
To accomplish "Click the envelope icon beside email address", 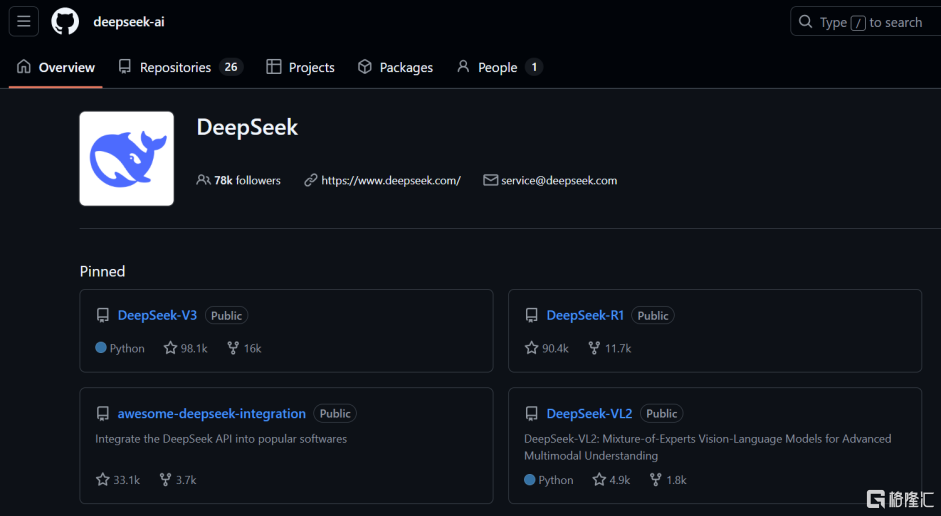I will pyautogui.click(x=490, y=180).
